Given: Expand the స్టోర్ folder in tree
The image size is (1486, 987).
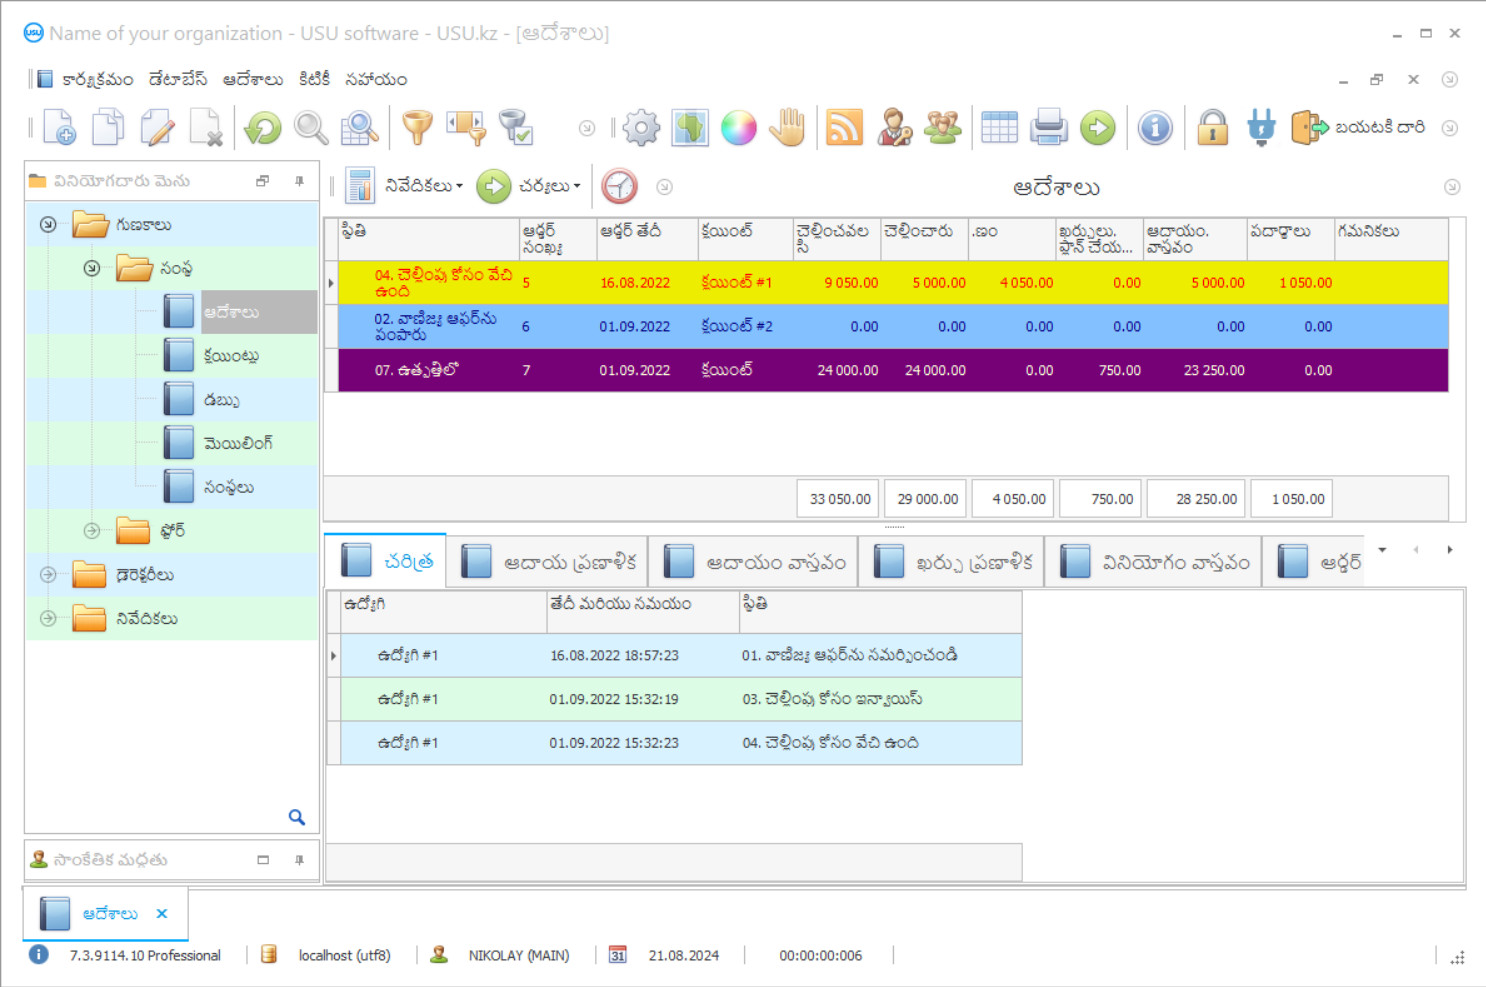Looking at the screenshot, I should (x=92, y=531).
